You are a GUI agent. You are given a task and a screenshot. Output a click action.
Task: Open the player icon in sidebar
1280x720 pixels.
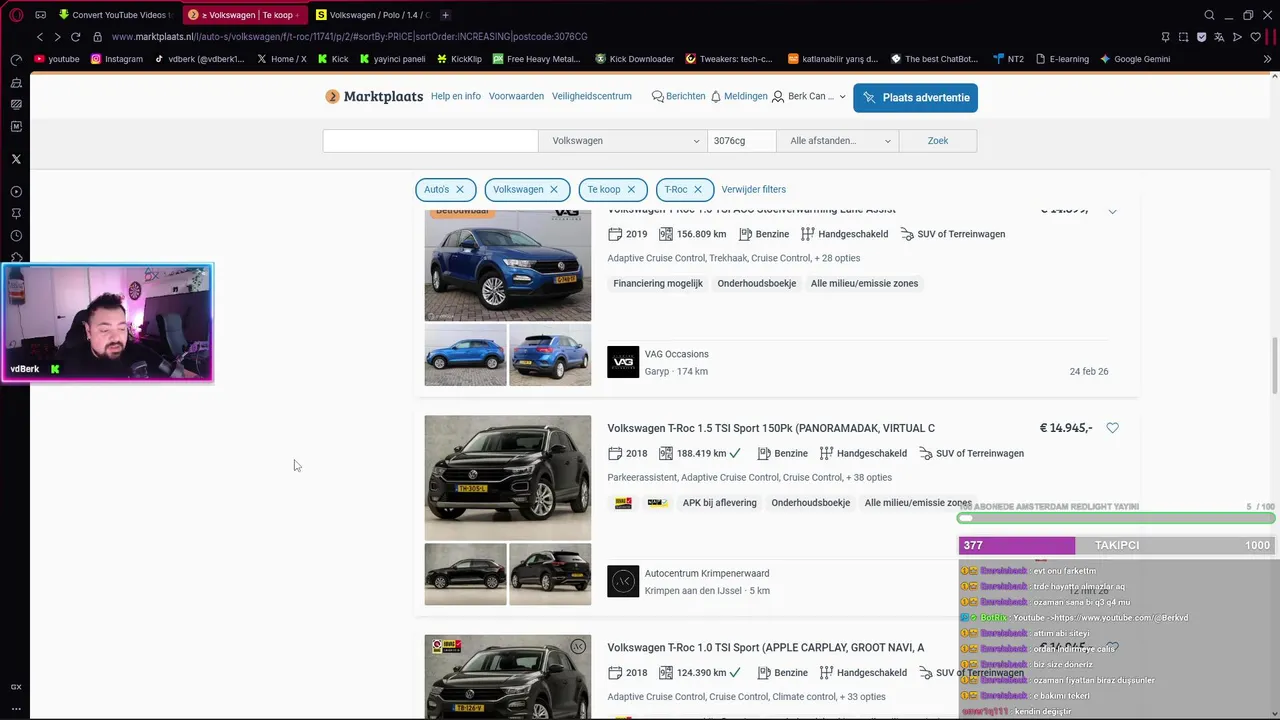[x=16, y=192]
